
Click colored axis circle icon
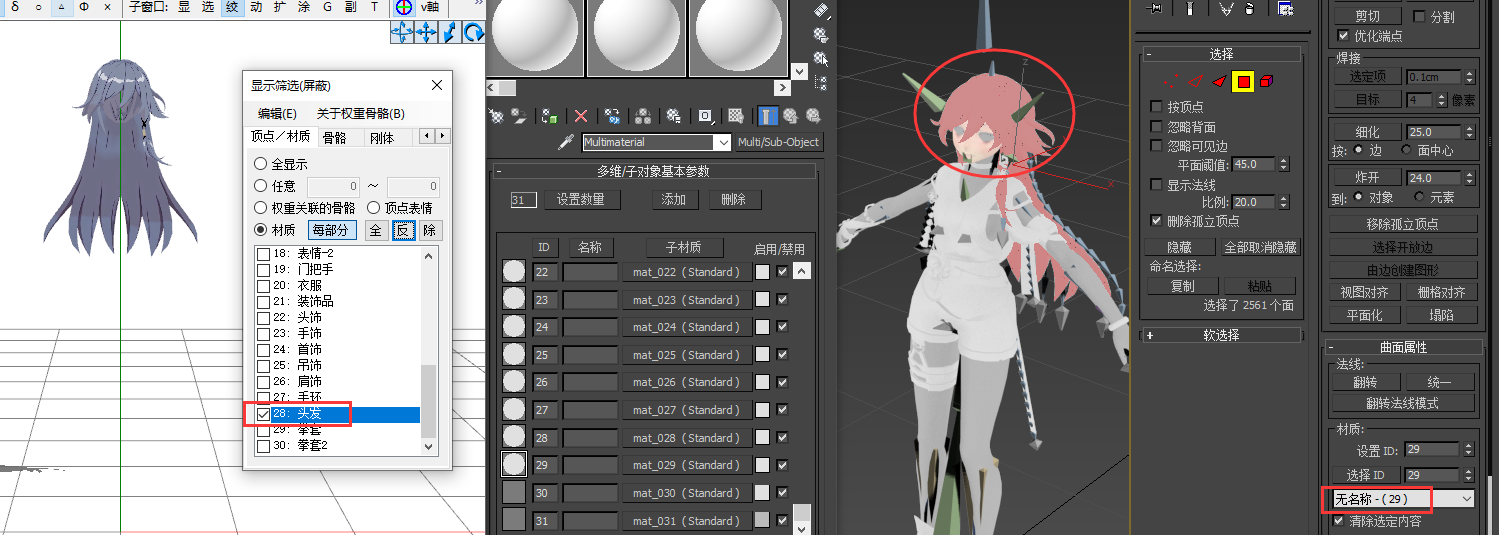(403, 7)
